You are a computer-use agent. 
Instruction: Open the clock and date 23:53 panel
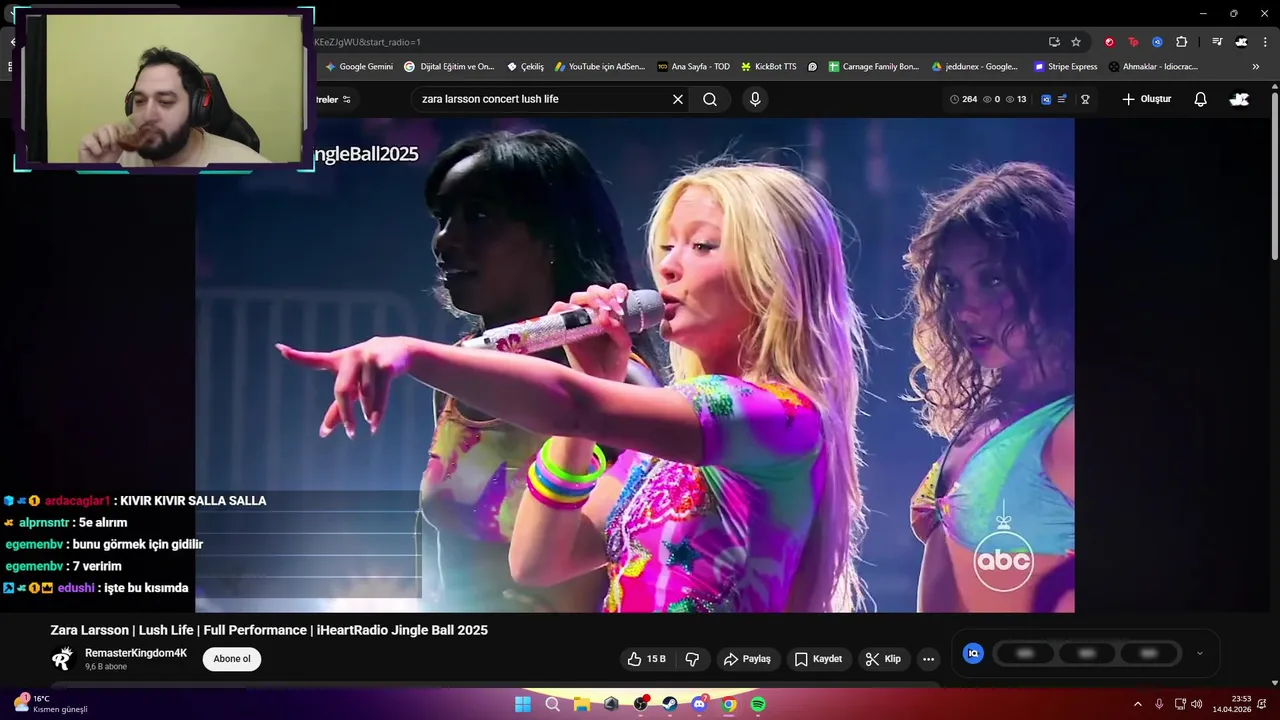(x=1232, y=704)
